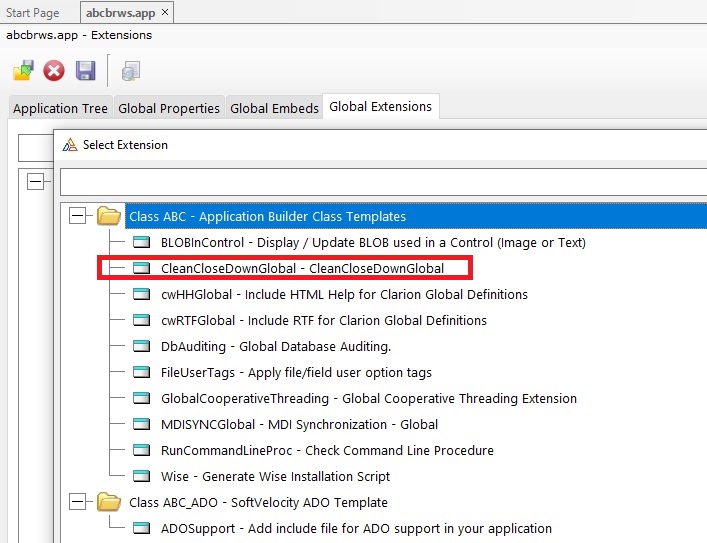Switch to the Application Tree tab
This screenshot has width=707, height=543.
60,108
